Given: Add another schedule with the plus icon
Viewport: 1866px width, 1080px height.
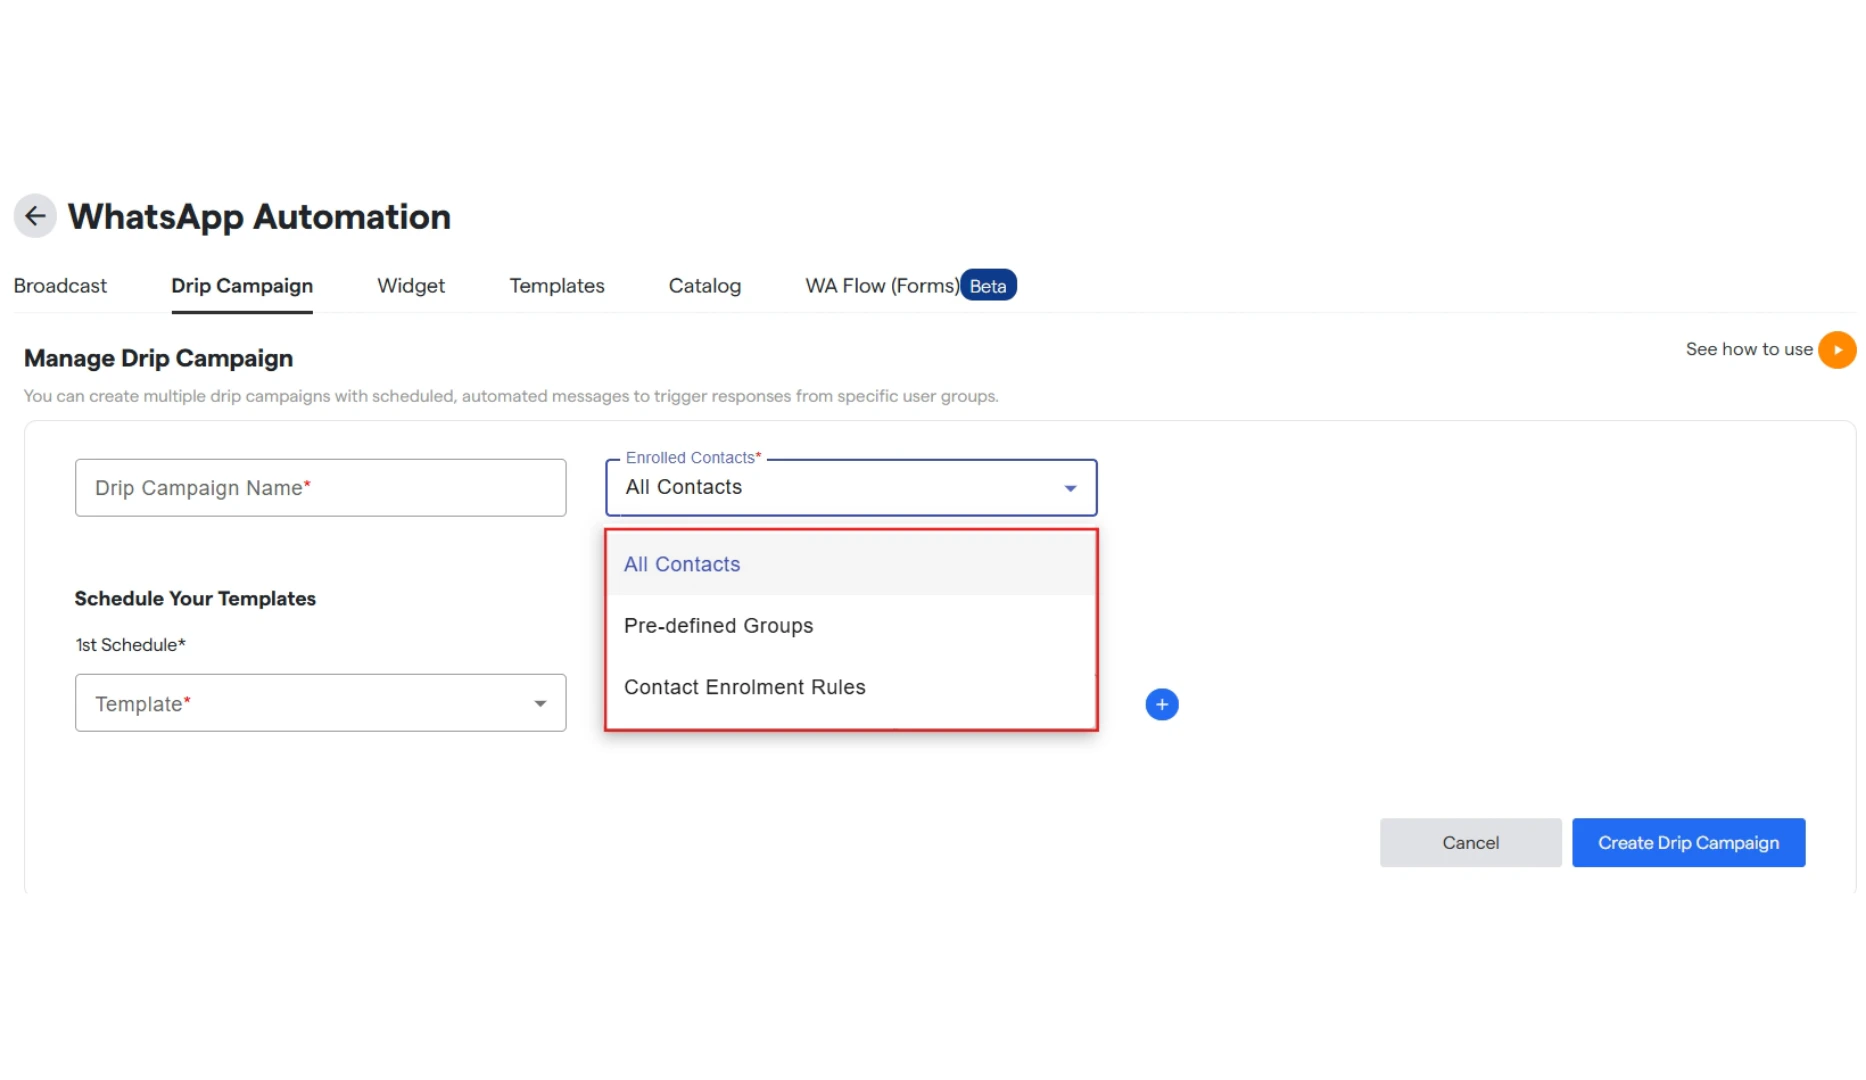Looking at the screenshot, I should click(1161, 705).
